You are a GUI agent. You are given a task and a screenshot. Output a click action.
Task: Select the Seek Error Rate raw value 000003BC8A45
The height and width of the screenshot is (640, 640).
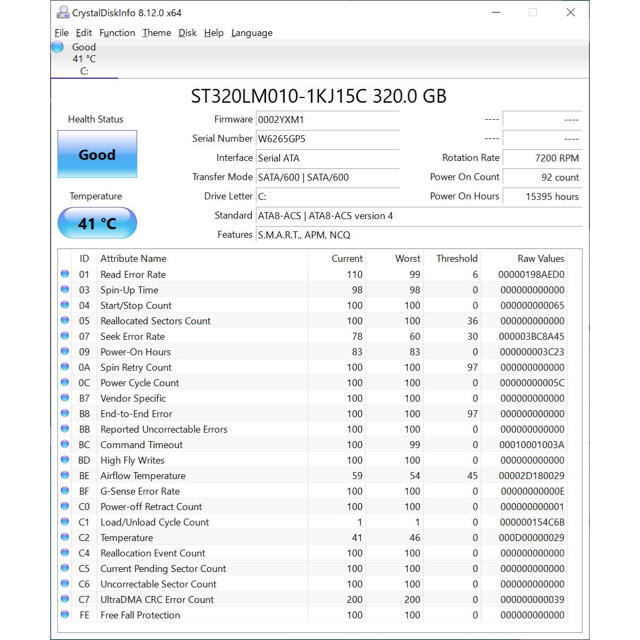point(531,336)
